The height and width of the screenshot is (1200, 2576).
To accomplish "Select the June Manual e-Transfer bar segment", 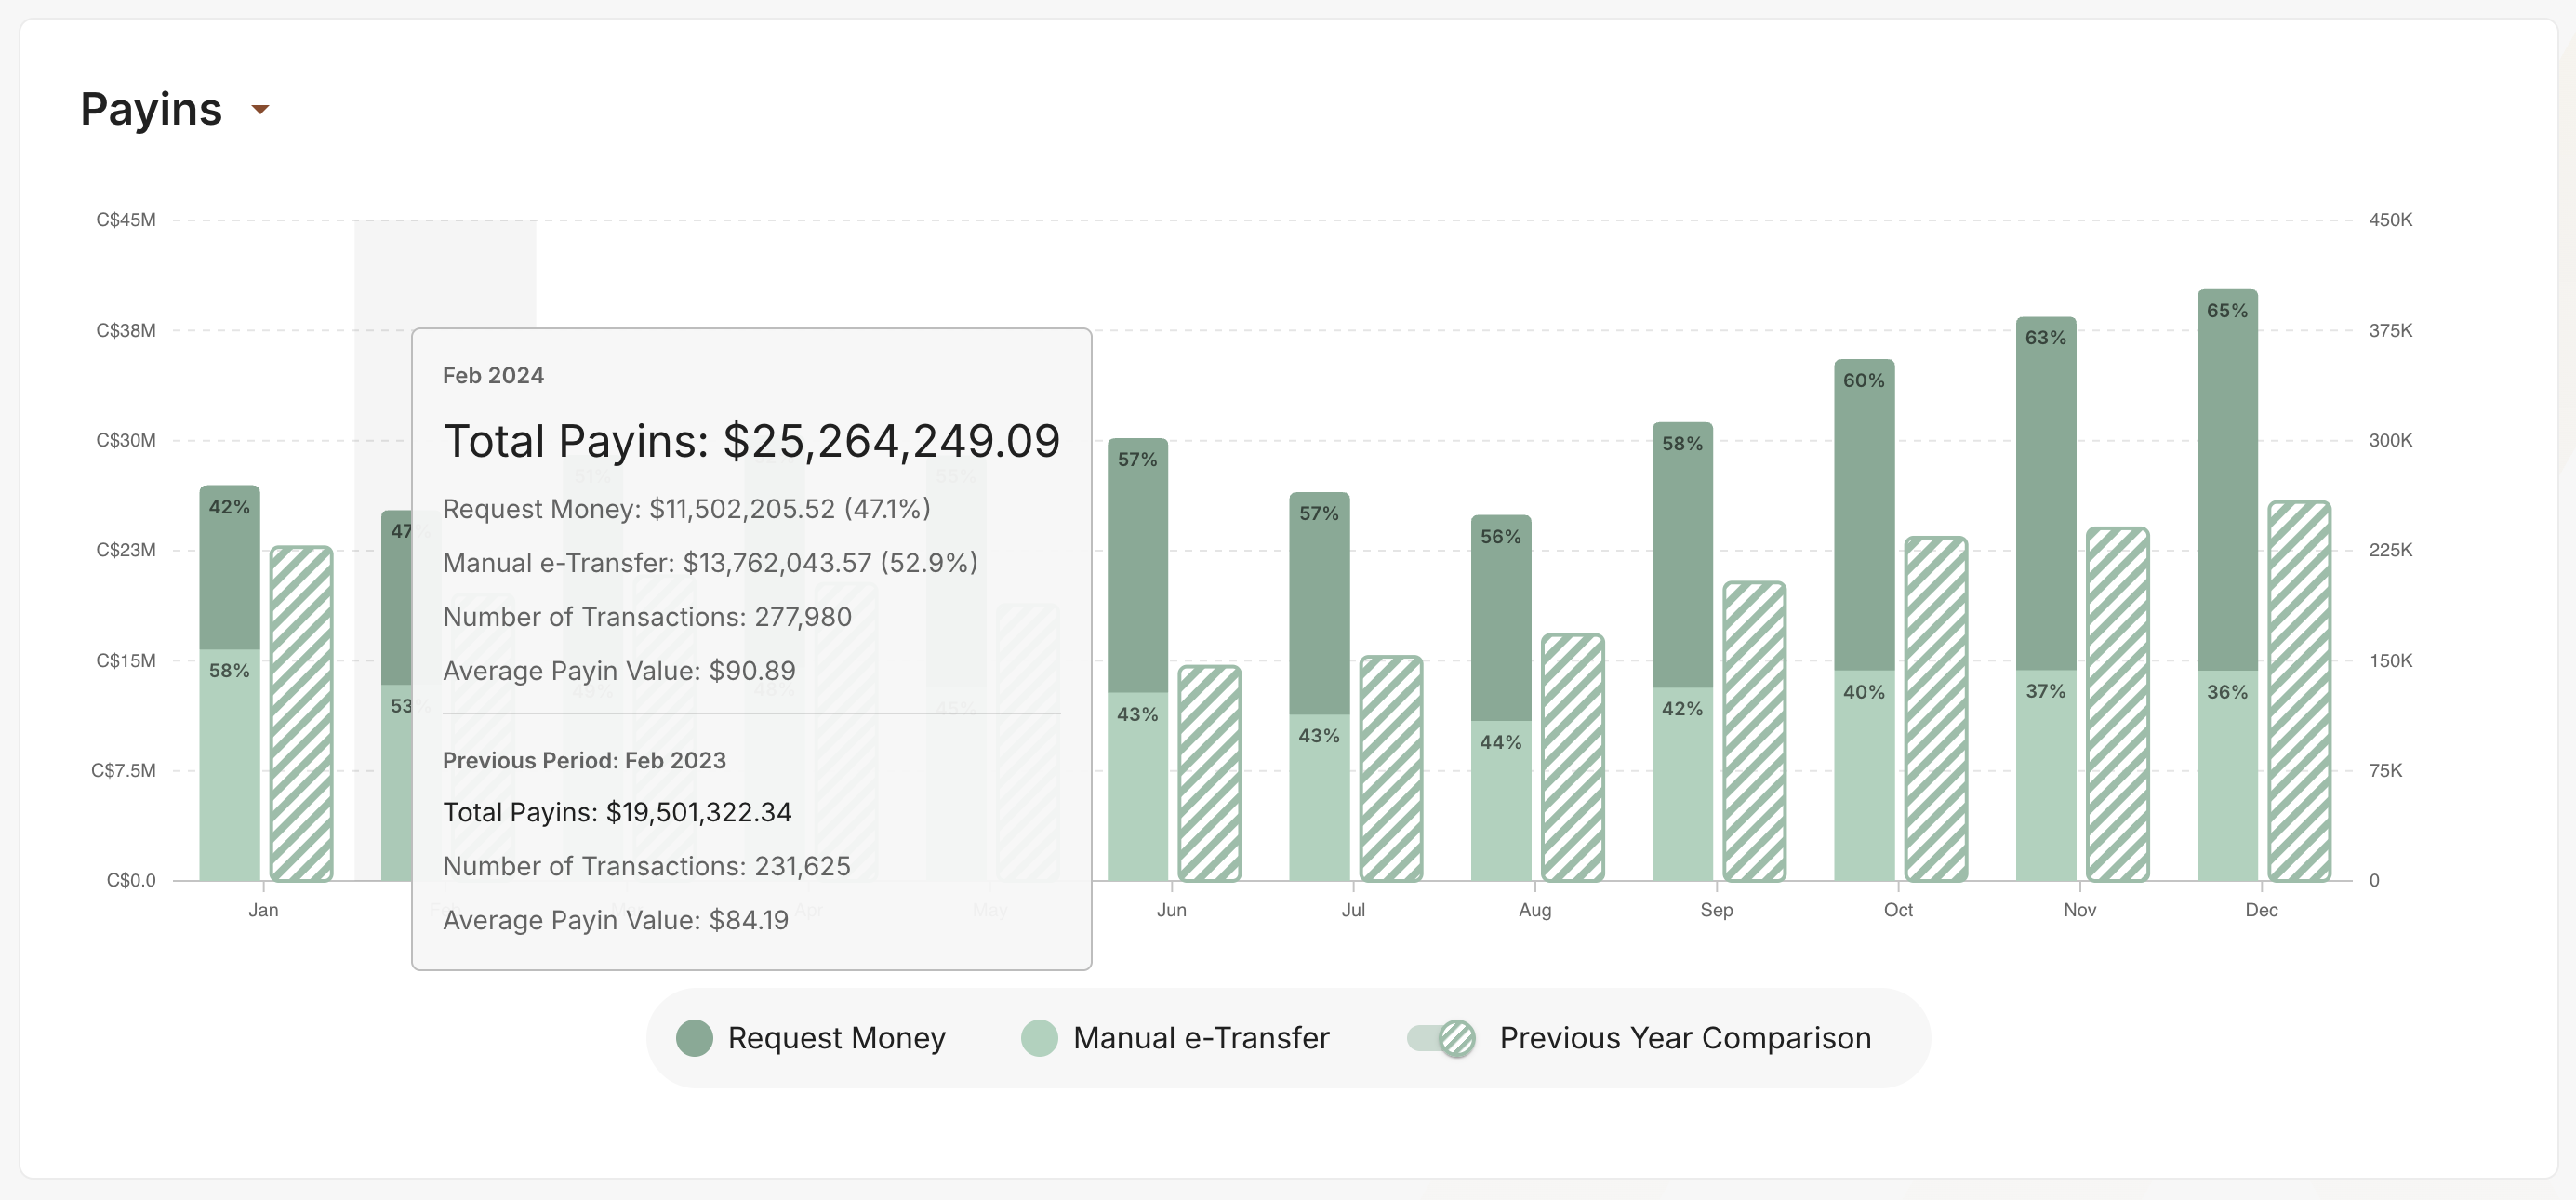I will pos(1137,790).
